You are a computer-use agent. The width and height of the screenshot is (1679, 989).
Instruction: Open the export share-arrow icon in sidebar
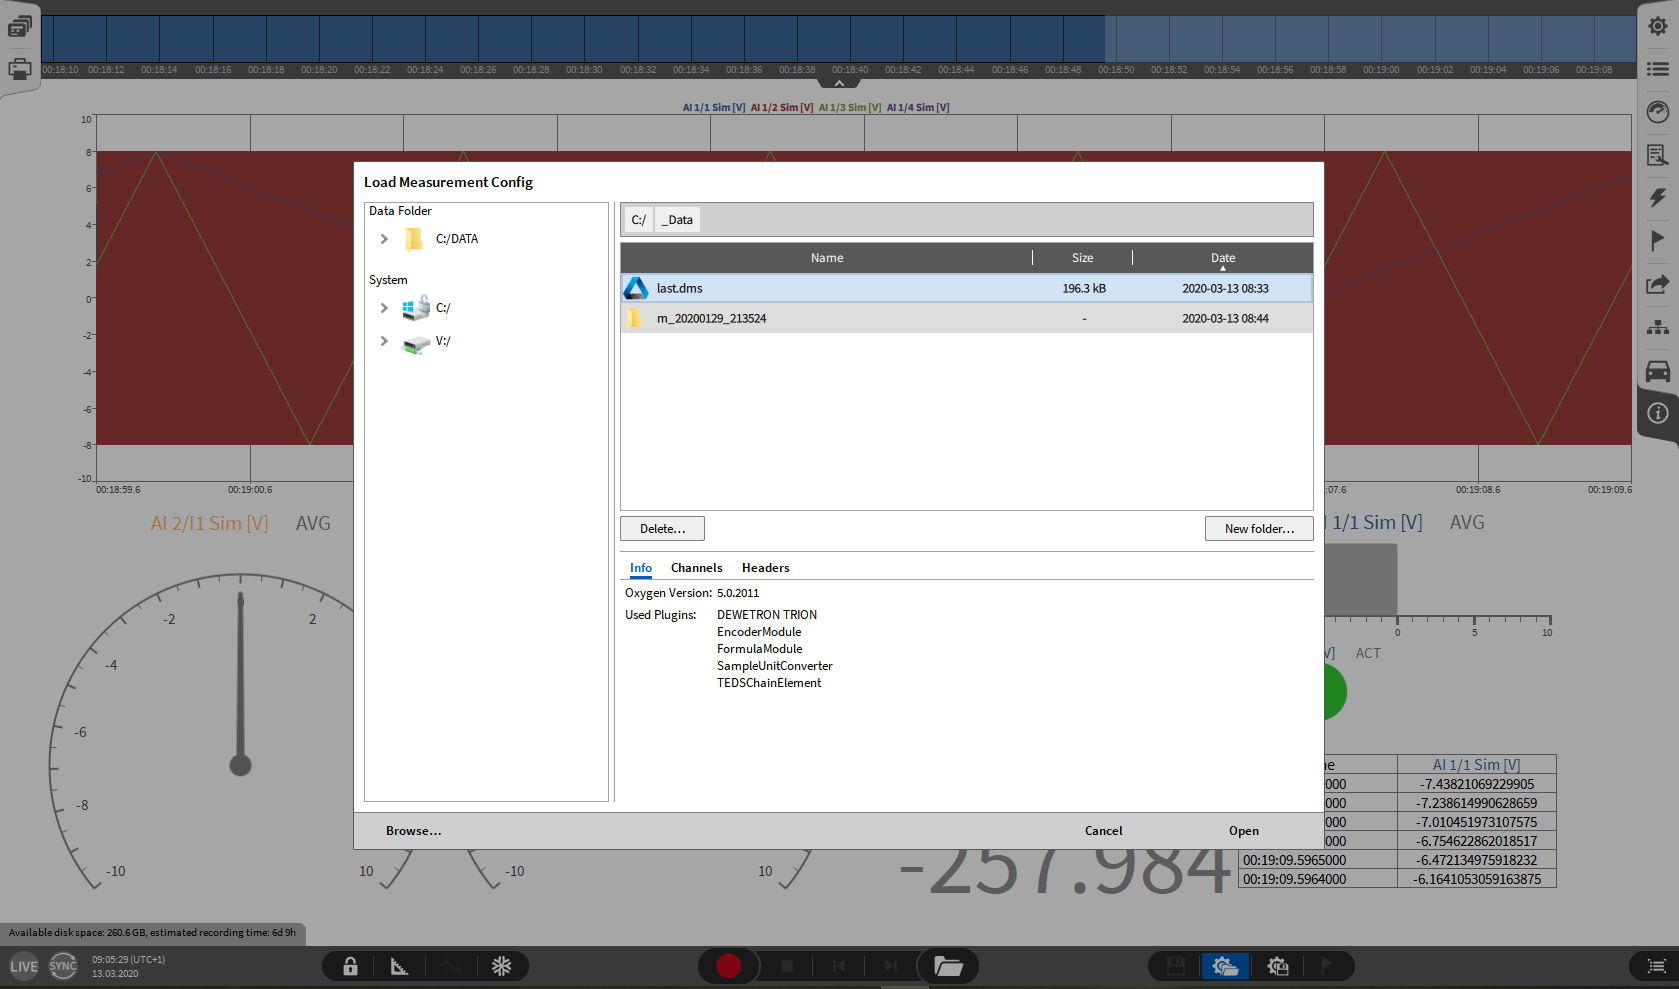click(x=1657, y=285)
